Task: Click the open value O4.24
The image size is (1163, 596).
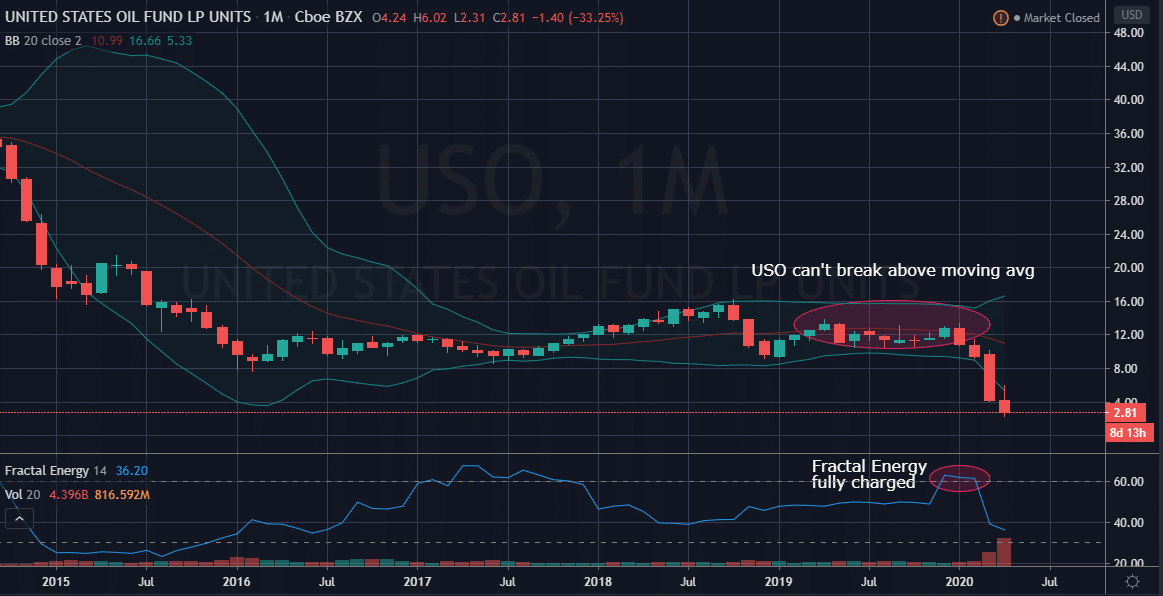Action: [389, 17]
